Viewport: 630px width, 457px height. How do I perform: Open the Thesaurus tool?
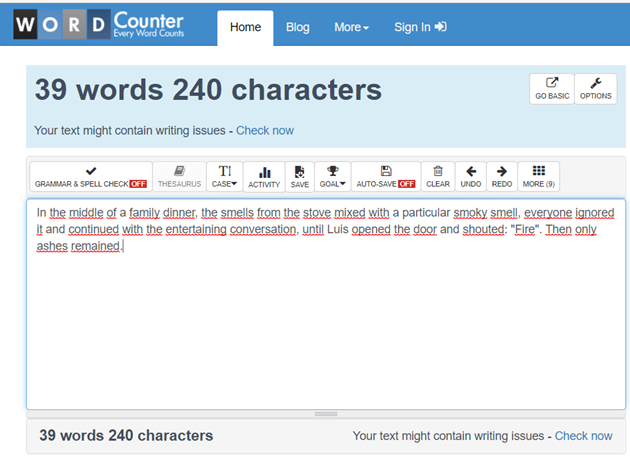(x=179, y=177)
